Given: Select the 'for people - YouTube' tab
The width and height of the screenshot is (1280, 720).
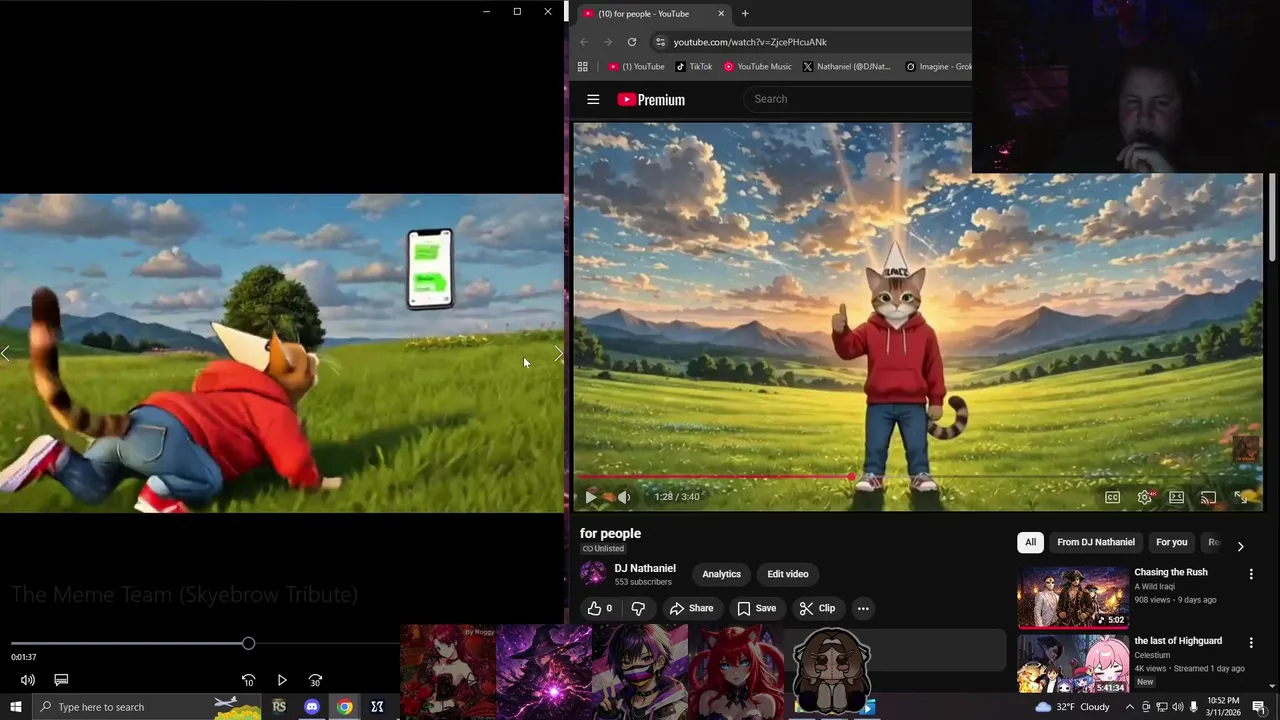Looking at the screenshot, I should 652,14.
